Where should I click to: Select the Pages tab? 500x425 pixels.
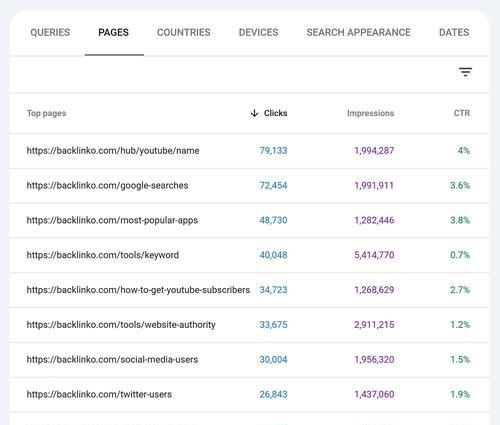pyautogui.click(x=113, y=32)
